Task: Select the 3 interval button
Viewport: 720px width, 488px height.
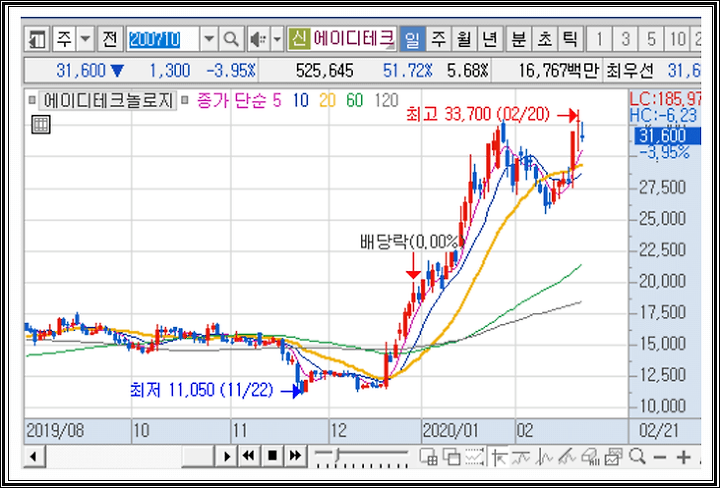Action: (x=625, y=40)
